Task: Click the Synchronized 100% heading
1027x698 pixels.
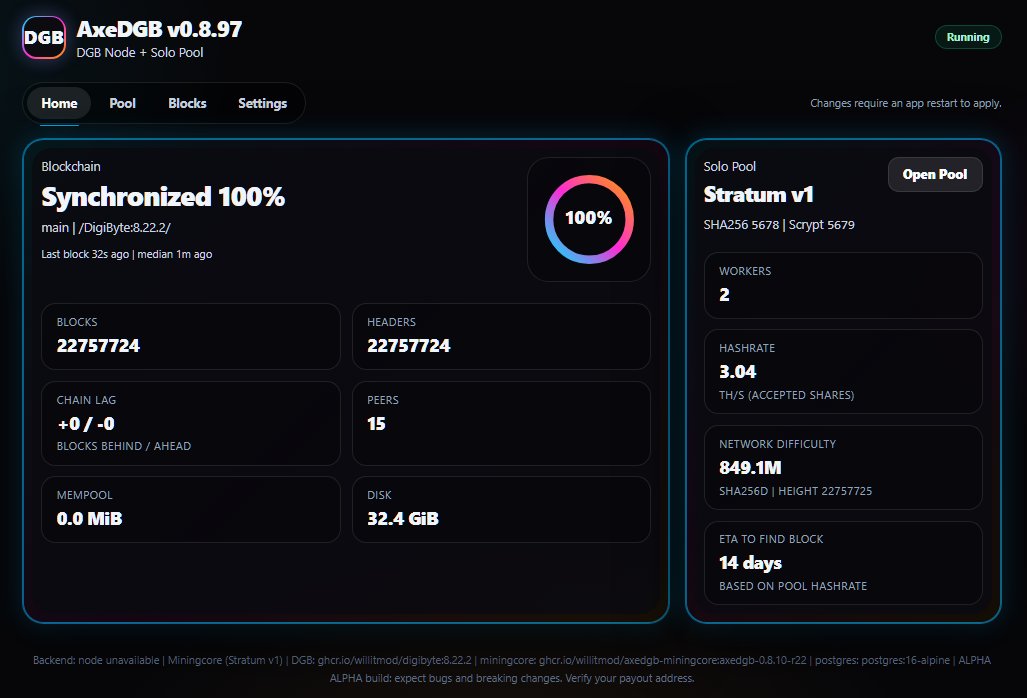Action: click(x=163, y=197)
